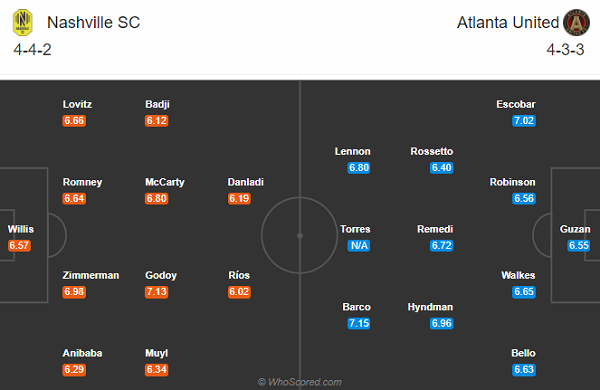Click the Atlanta United crest logo
The height and width of the screenshot is (390, 600).
click(576, 23)
